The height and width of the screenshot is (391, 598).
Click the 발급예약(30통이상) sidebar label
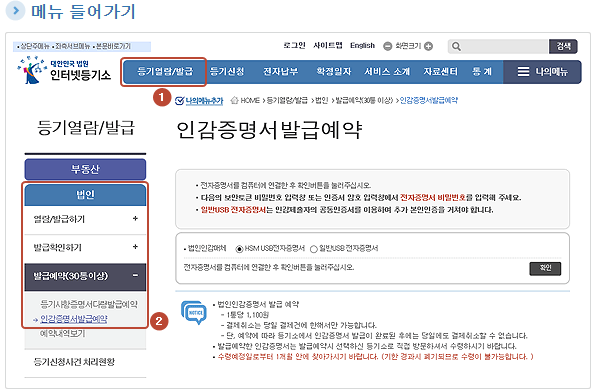[71, 276]
